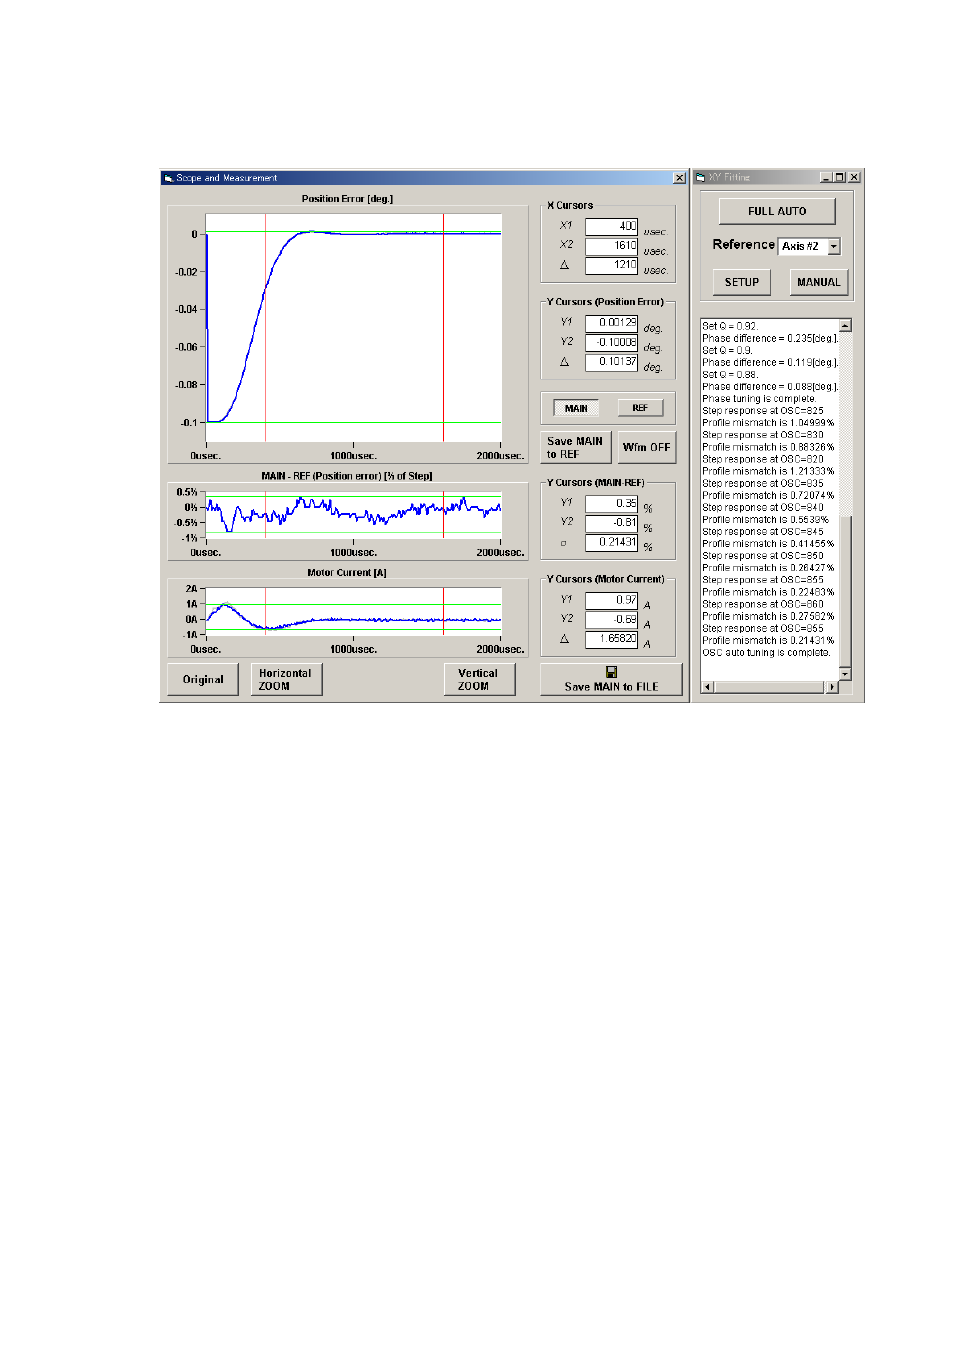Select log line 'Profile mismatch is 1.04999%'
954x1350 pixels.
click(x=768, y=423)
